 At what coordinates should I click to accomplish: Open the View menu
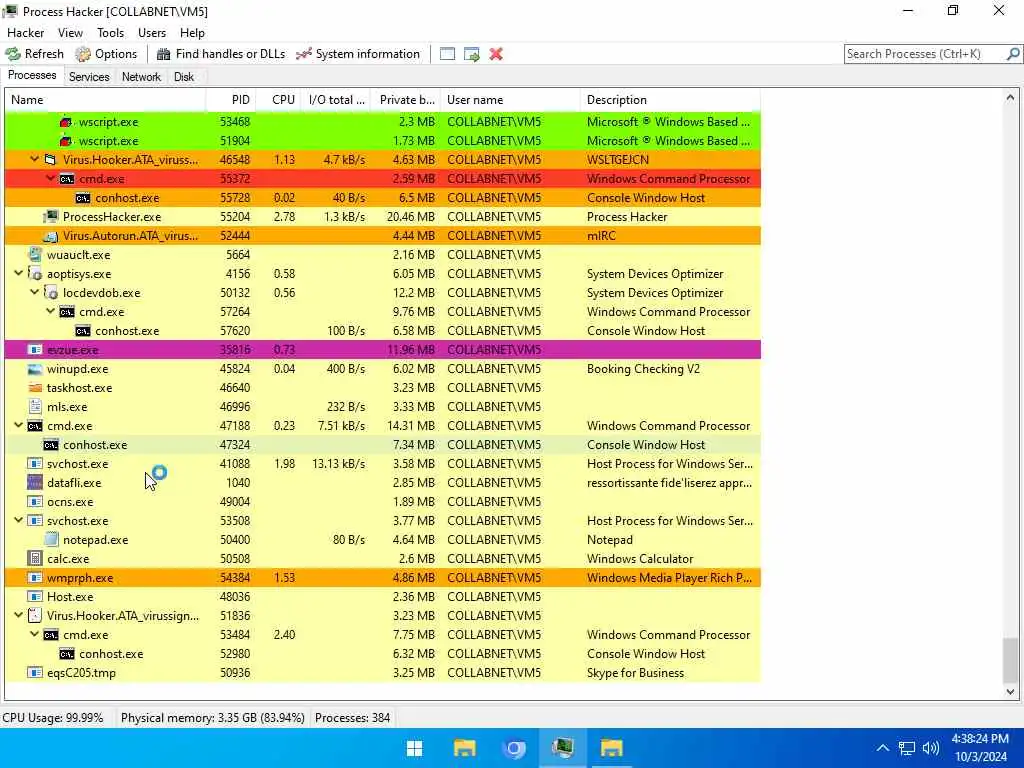(x=70, y=33)
